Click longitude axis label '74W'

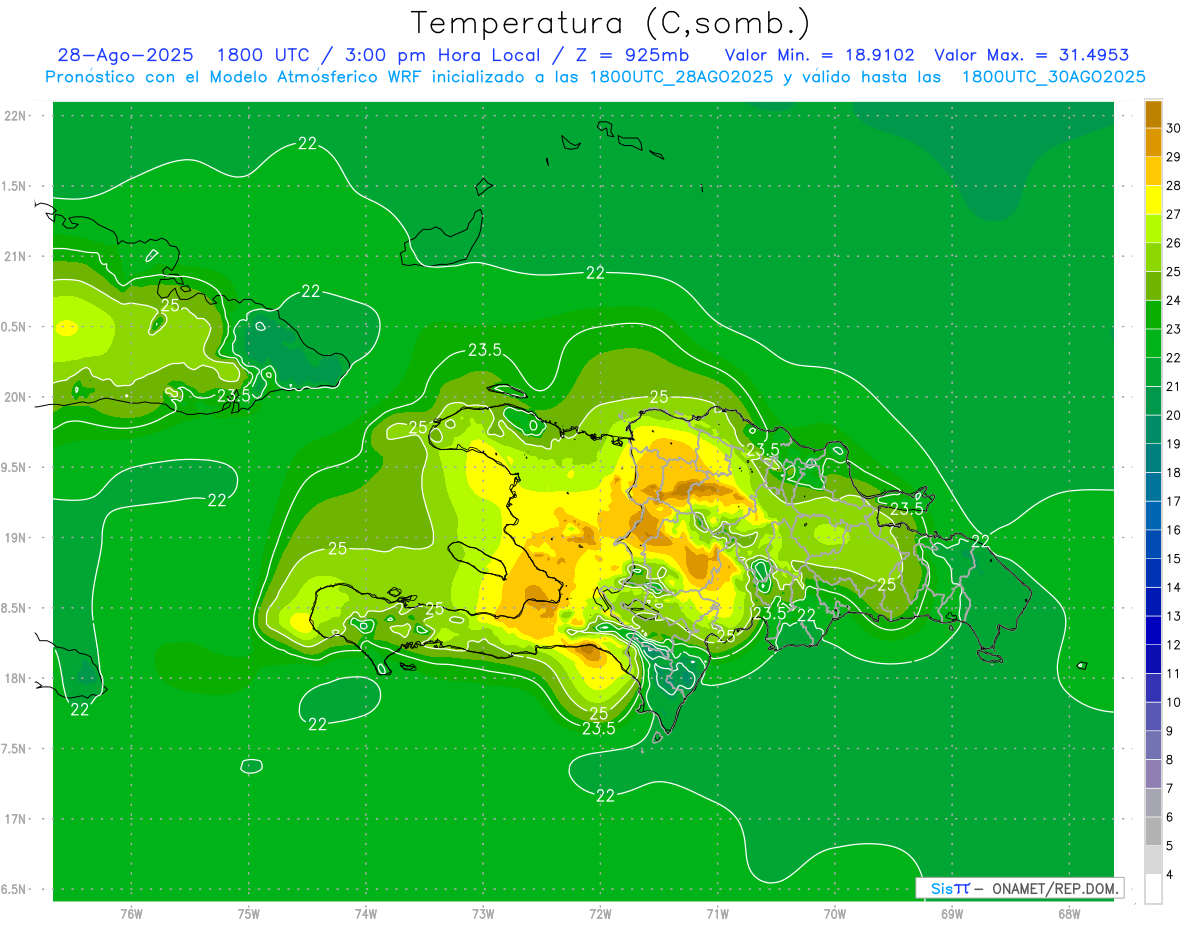366,913
